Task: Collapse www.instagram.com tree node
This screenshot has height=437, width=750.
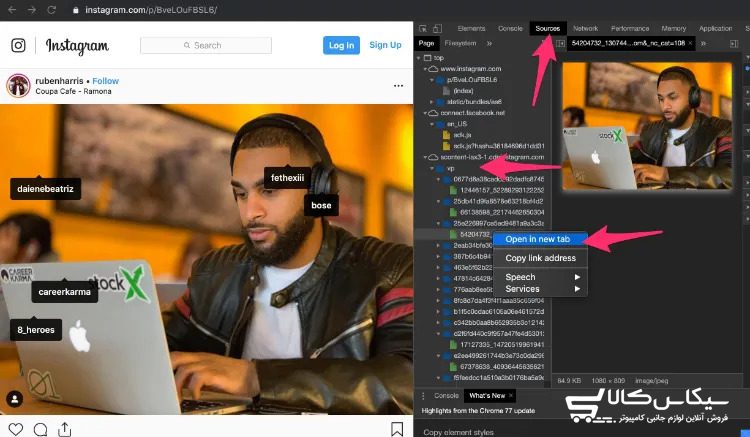Action: pos(425,69)
